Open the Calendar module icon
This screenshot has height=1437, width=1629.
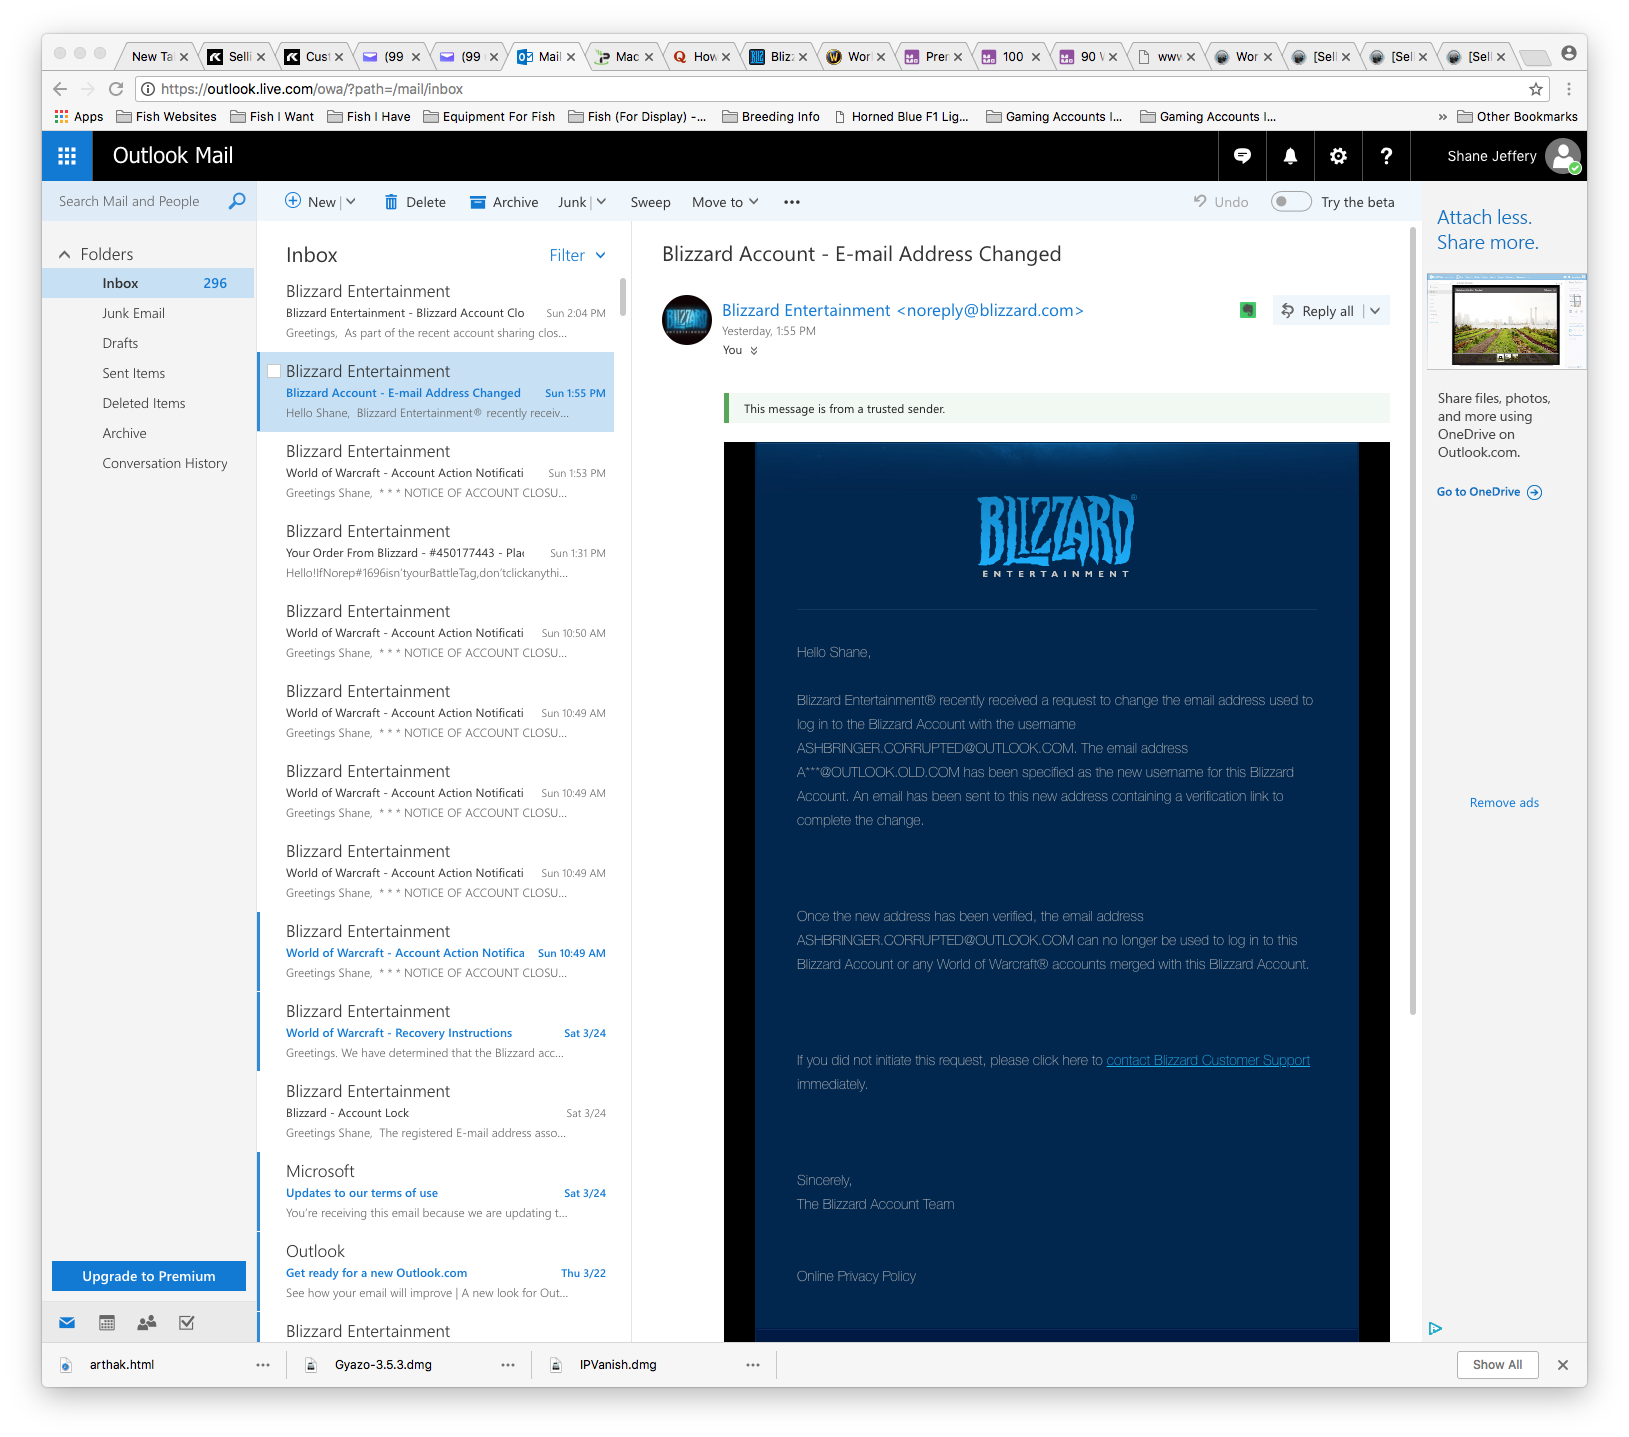coord(107,1323)
